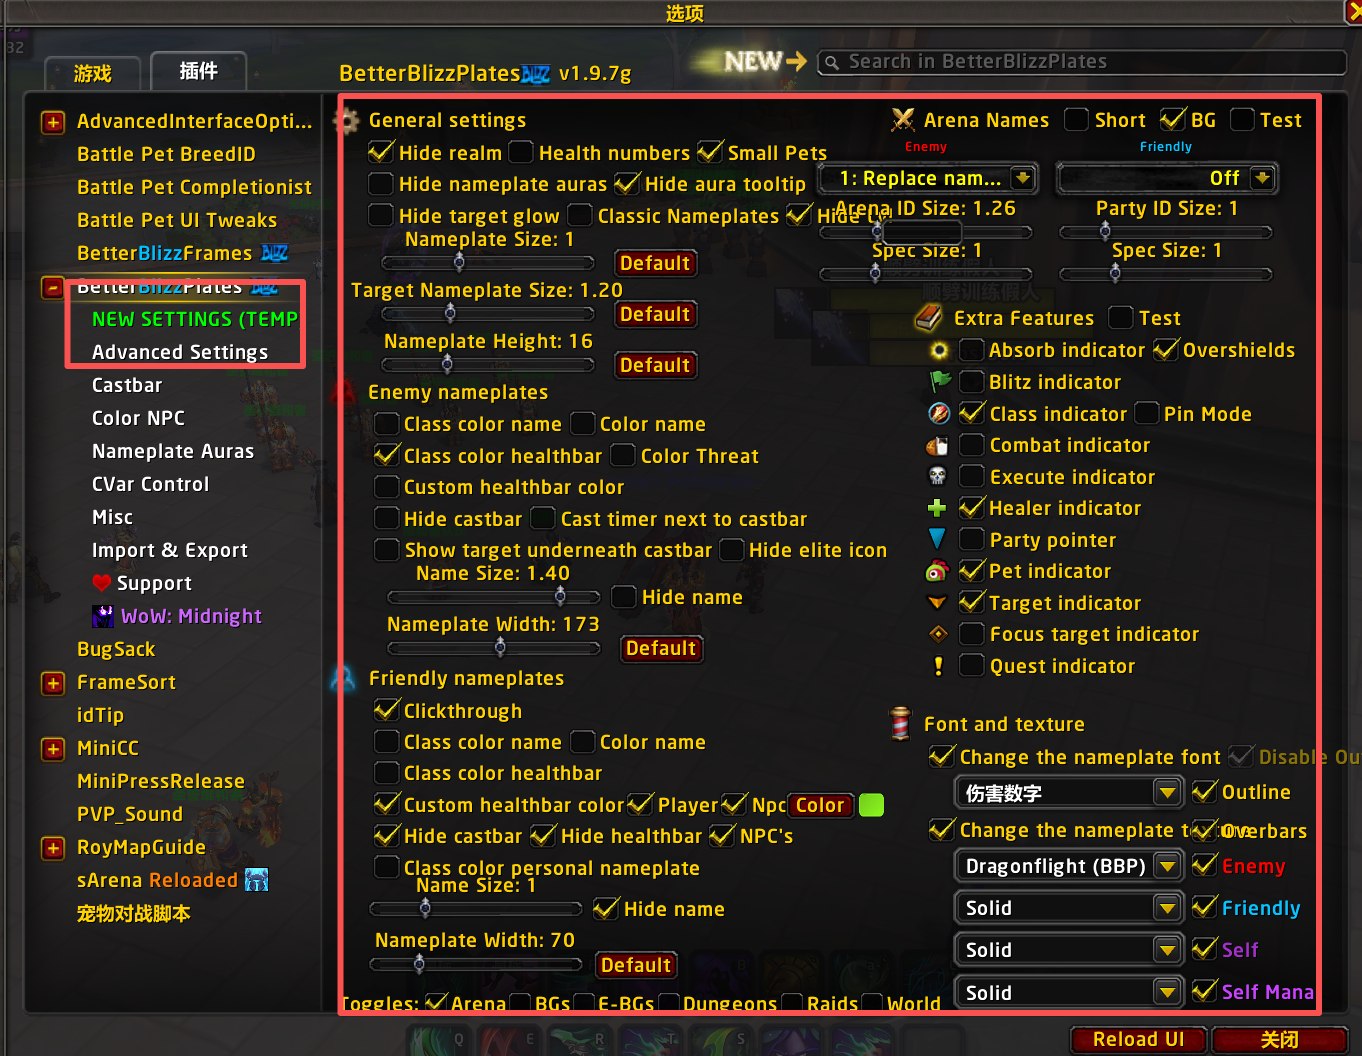Screen dimensions: 1362x1056
Task: Click the Target indicator orange arrow icon
Action: (x=937, y=603)
